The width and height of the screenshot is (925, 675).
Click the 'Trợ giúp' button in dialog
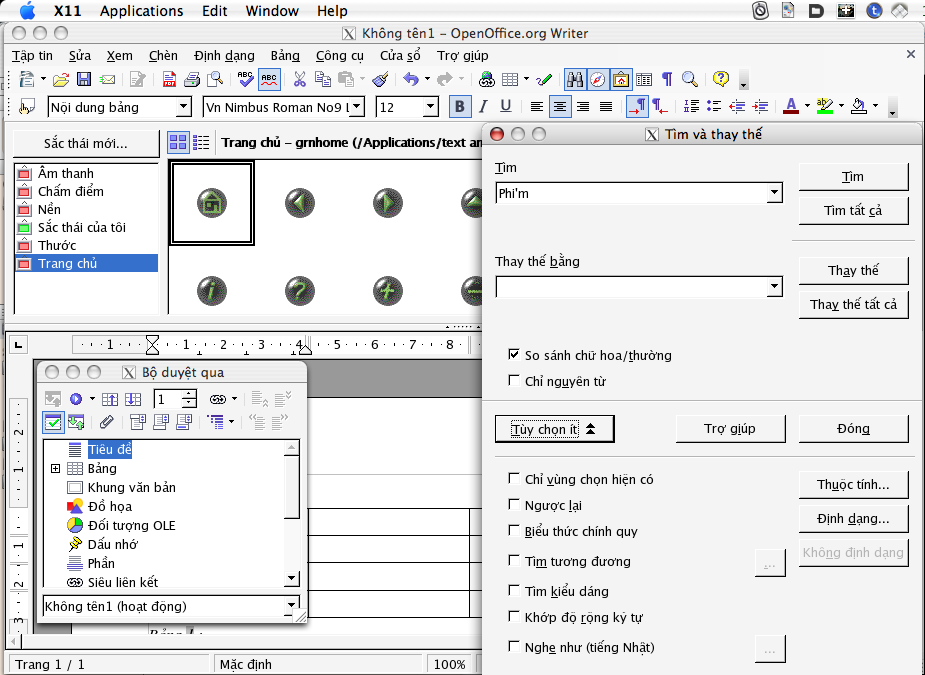point(730,428)
